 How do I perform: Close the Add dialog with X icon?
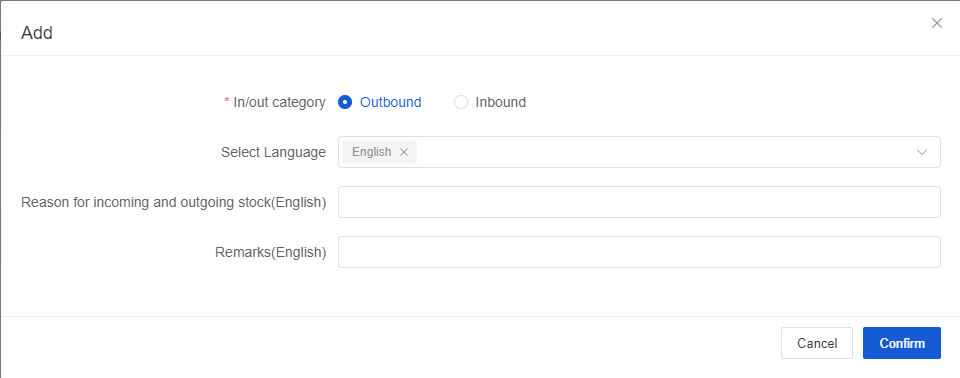pos(936,23)
